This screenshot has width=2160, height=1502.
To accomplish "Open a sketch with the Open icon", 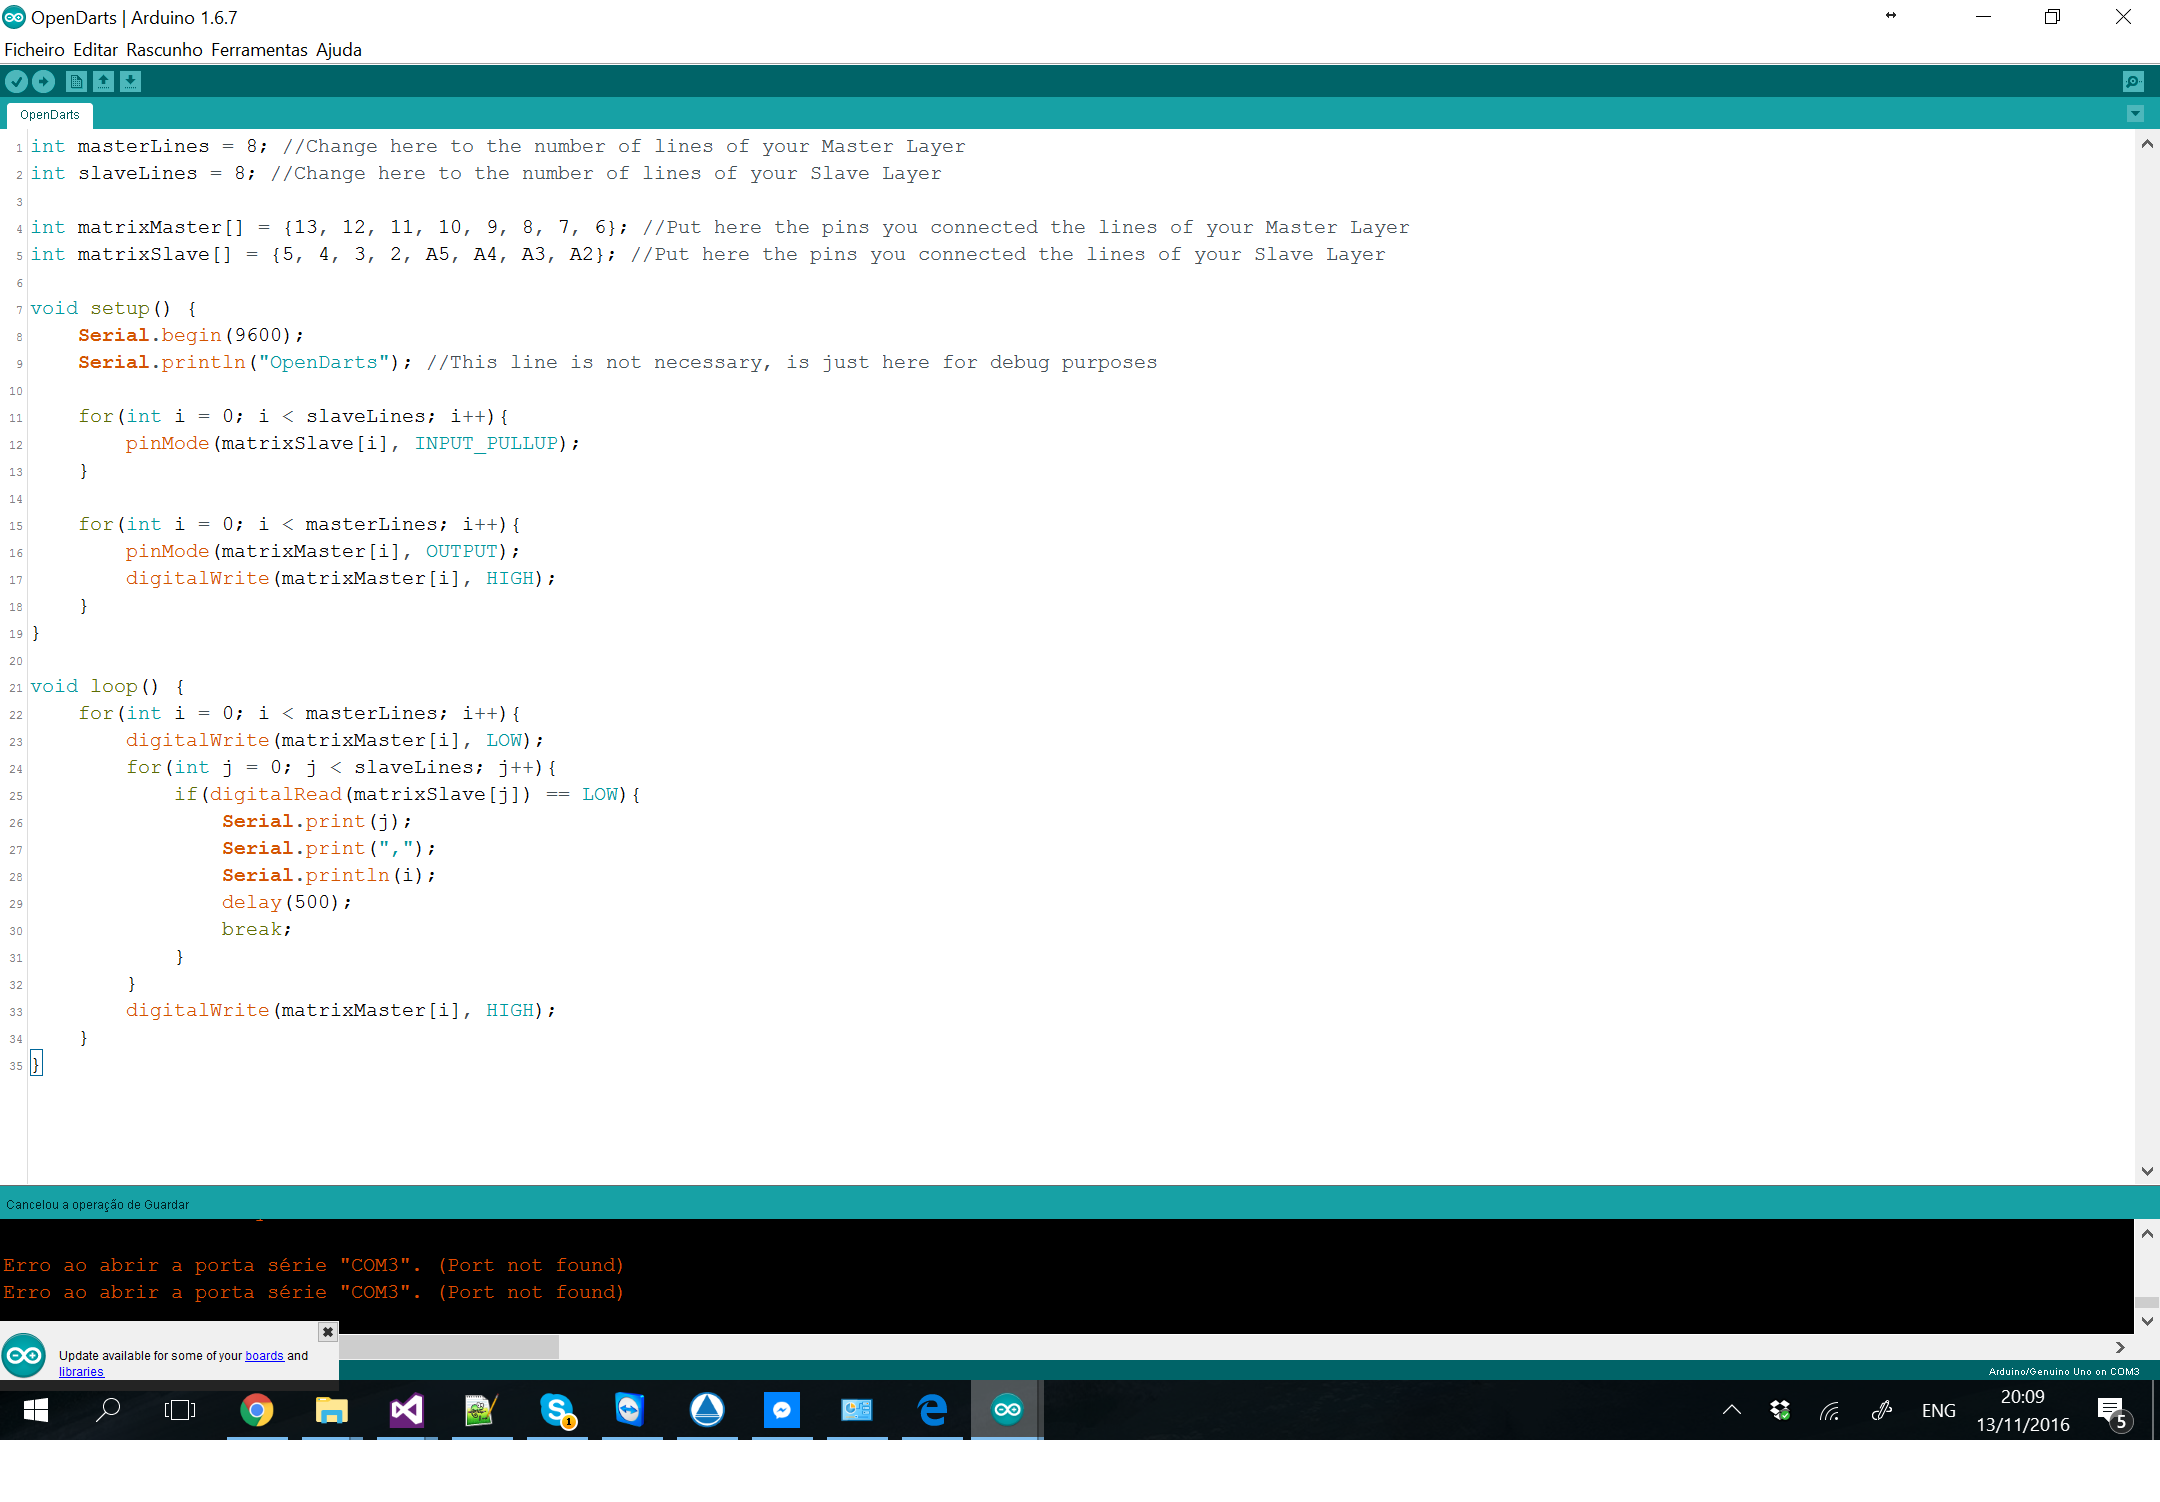I will pyautogui.click(x=103, y=82).
